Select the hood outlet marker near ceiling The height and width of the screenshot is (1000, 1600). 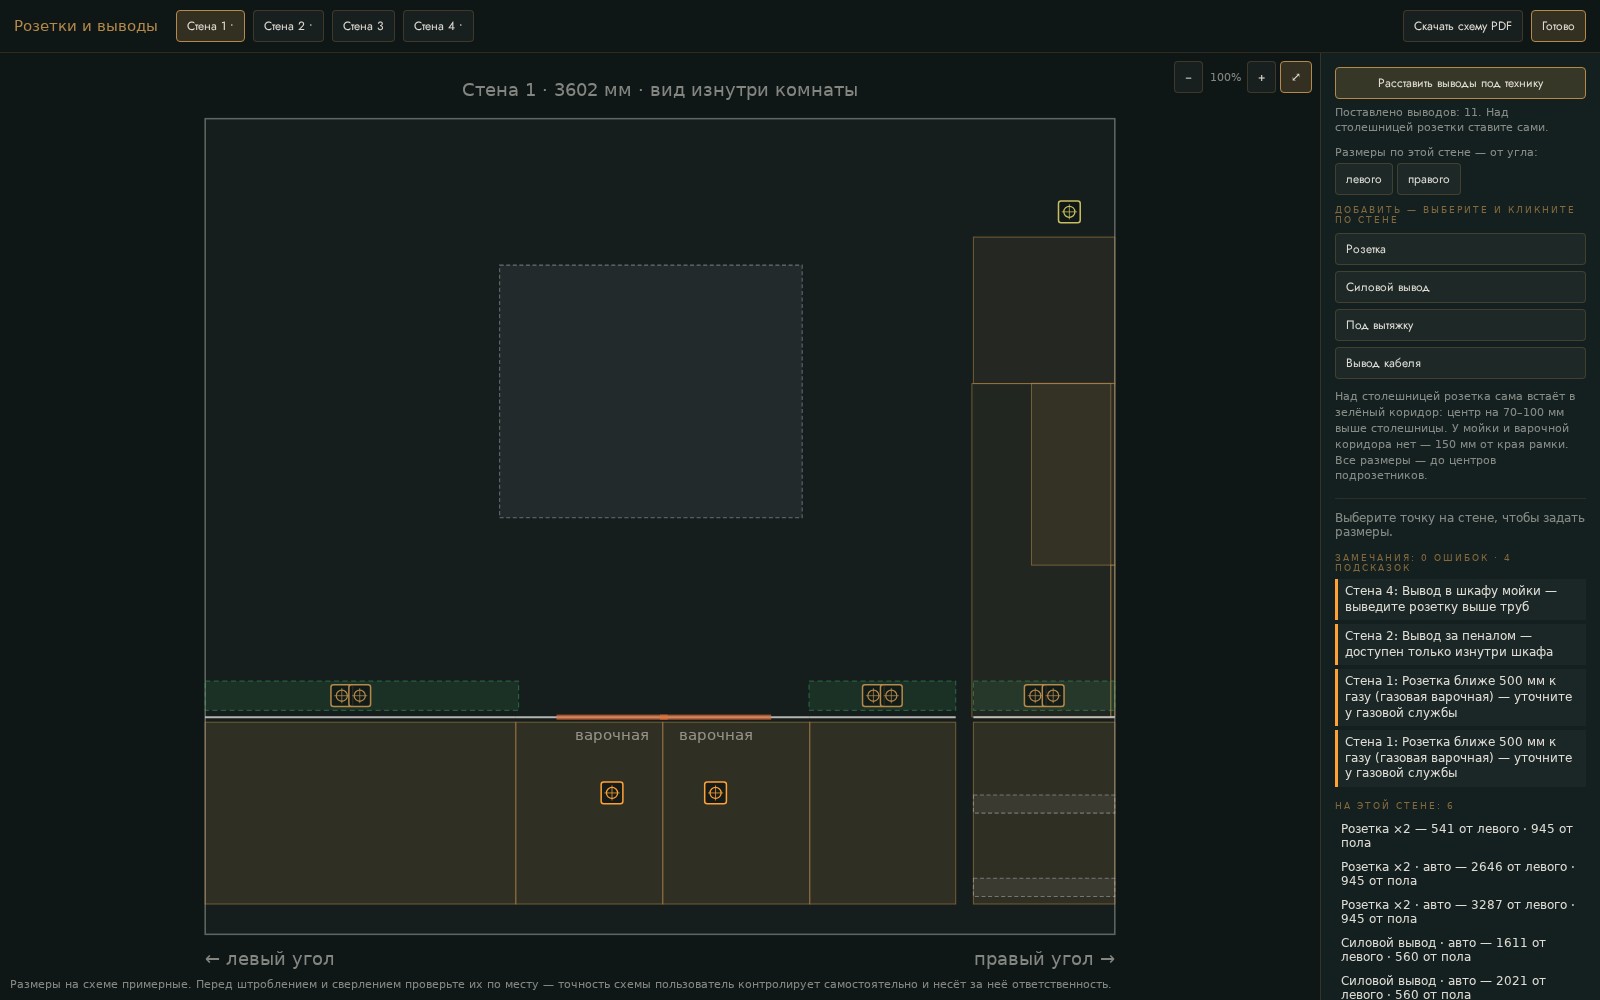[x=1069, y=212]
